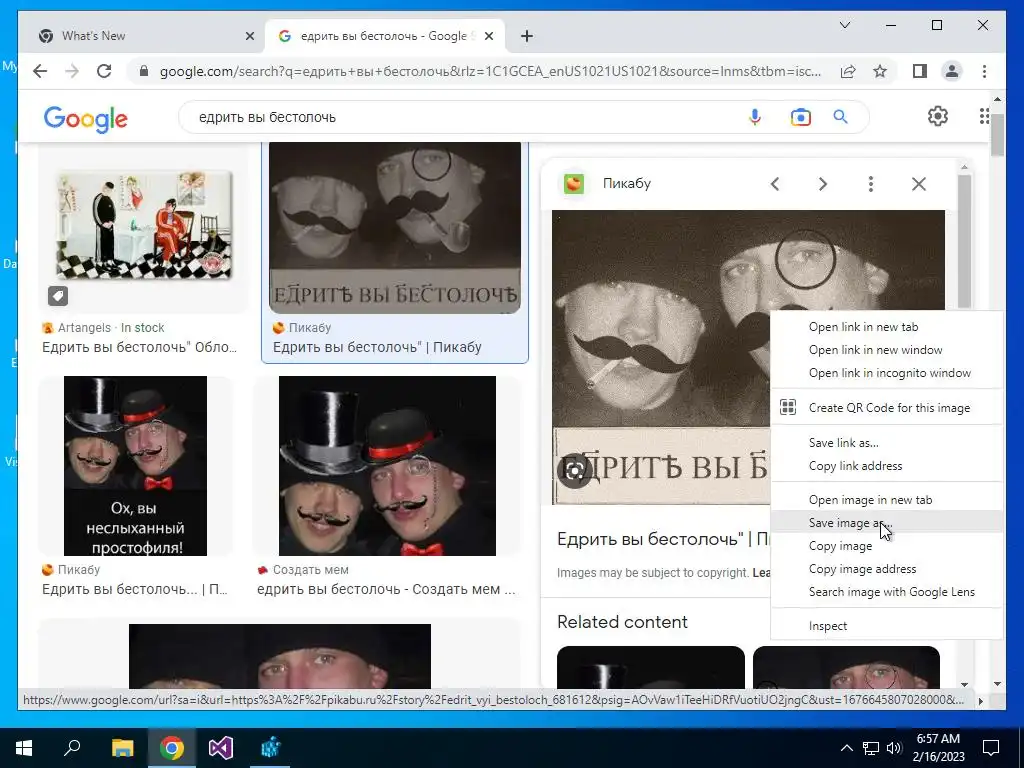Open the Создать мем image result
1024x768 pixels.
[x=387, y=466]
